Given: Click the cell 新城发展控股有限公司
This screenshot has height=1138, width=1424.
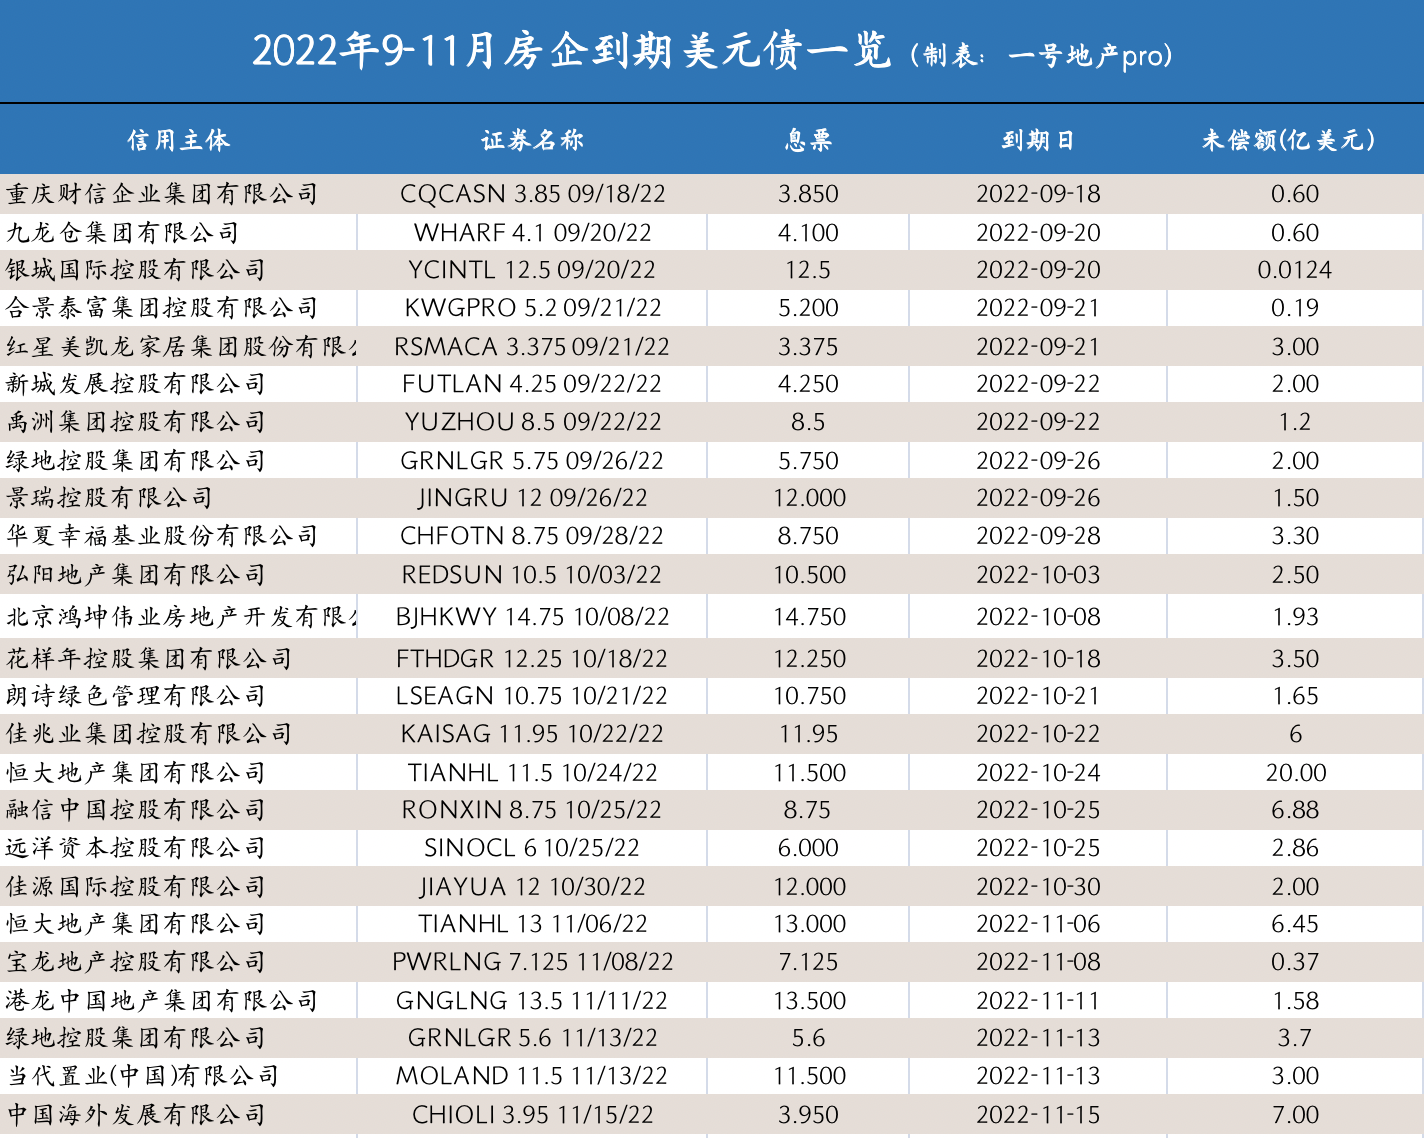Looking at the screenshot, I should coord(136,384).
